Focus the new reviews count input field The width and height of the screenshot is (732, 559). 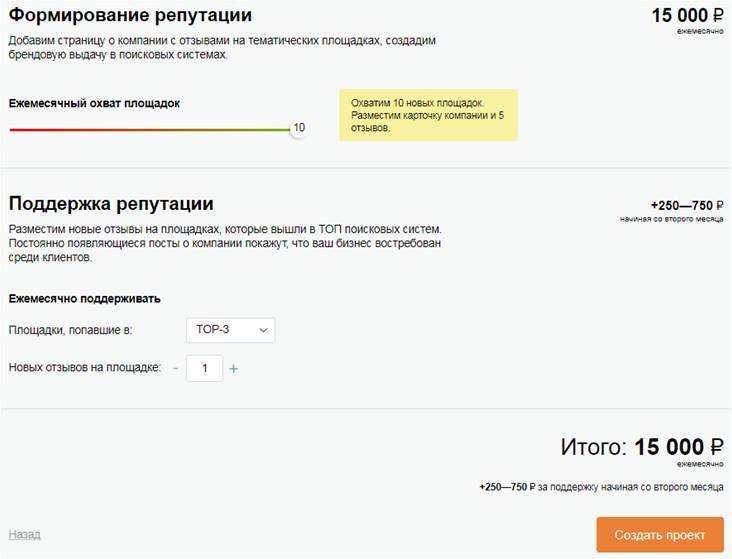204,369
